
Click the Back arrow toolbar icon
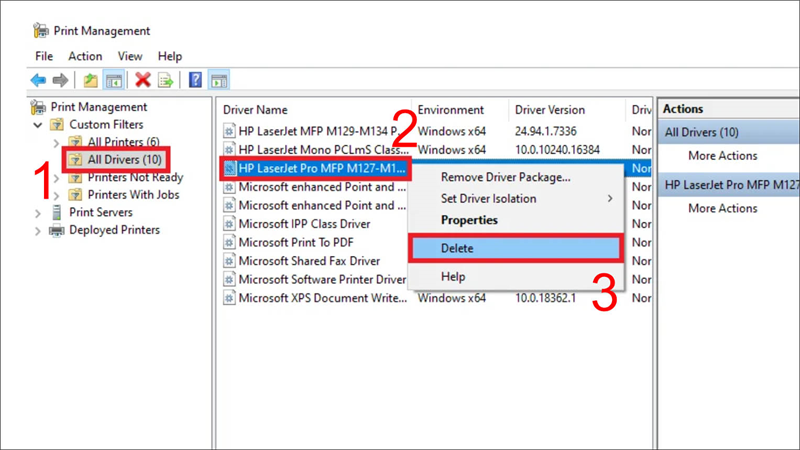pos(38,80)
